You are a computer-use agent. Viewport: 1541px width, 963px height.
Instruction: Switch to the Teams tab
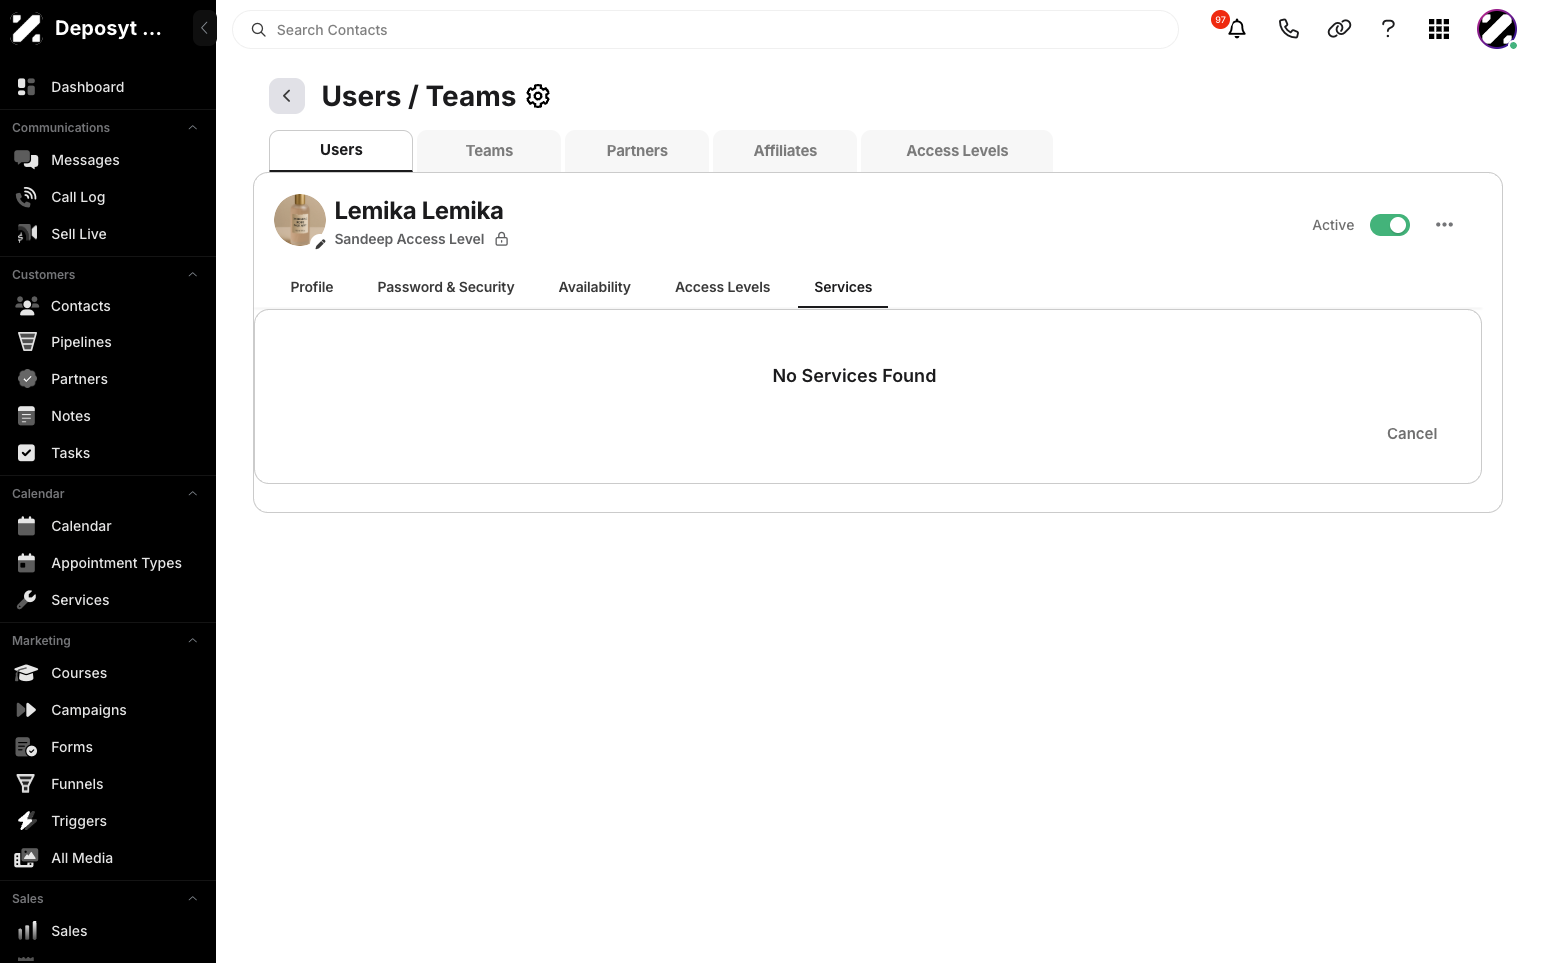tap(489, 151)
